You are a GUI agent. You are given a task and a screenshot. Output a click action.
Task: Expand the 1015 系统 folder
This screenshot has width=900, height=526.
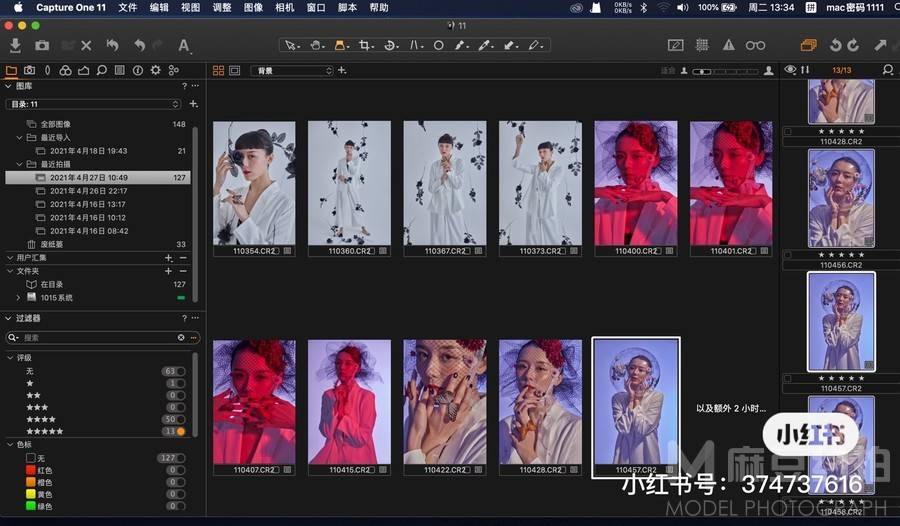click(18, 297)
